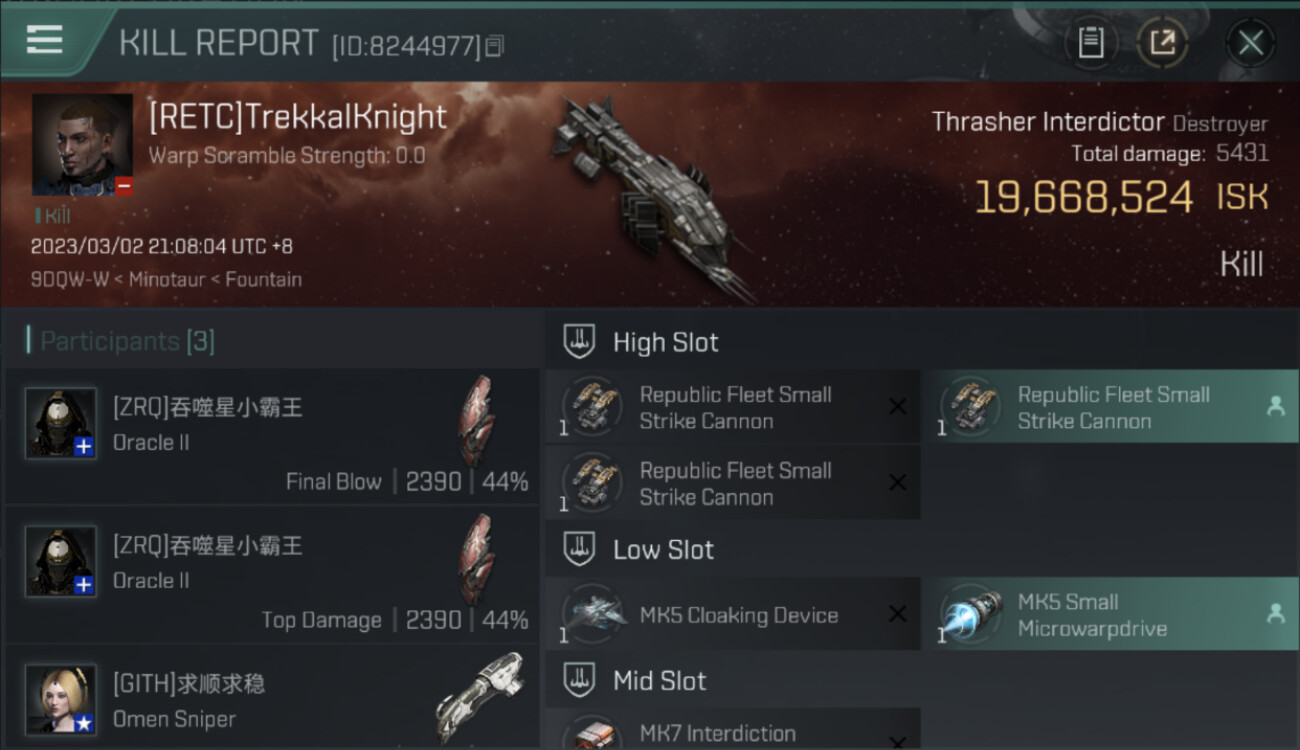
Task: Copy kill report ID 8244977
Action: (495, 46)
